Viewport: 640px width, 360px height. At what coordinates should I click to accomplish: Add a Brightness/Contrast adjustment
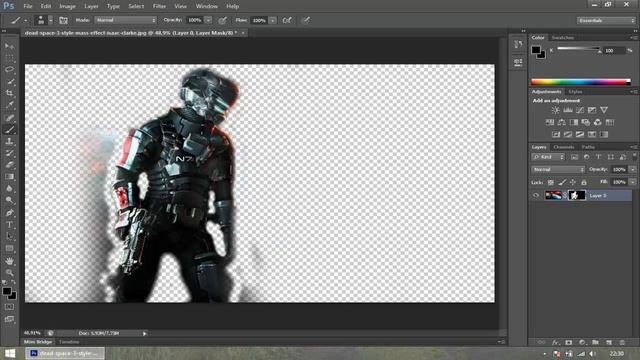tap(556, 110)
